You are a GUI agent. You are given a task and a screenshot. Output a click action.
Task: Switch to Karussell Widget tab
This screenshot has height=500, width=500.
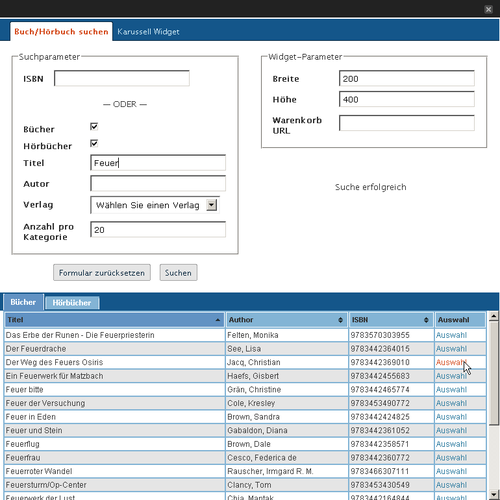point(148,32)
